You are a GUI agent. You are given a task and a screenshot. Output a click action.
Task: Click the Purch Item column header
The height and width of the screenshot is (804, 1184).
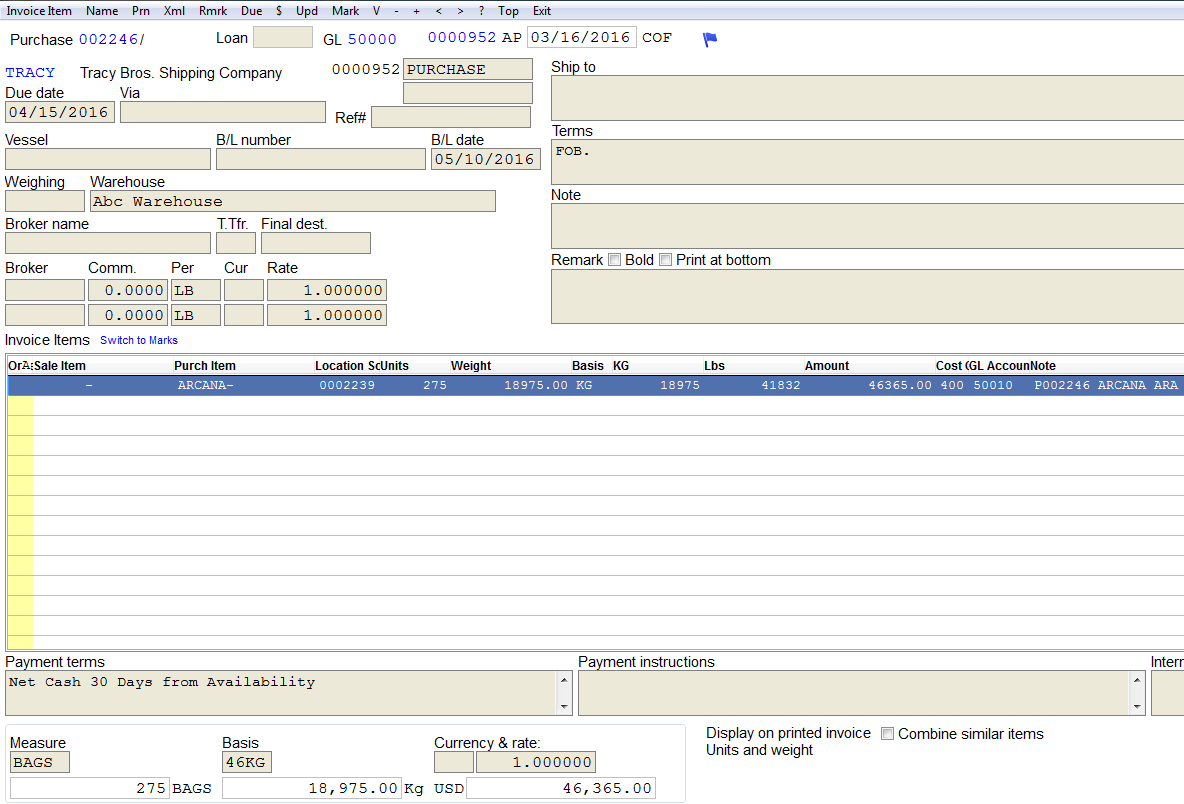pos(205,365)
